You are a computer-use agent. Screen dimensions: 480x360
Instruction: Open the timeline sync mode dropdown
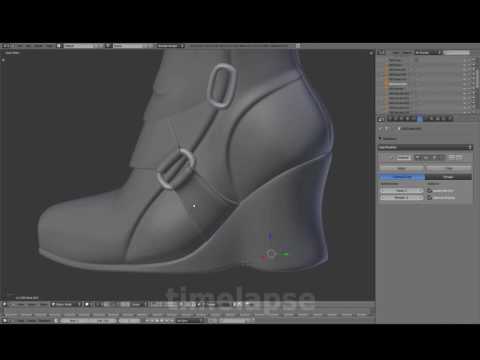(x=189, y=320)
